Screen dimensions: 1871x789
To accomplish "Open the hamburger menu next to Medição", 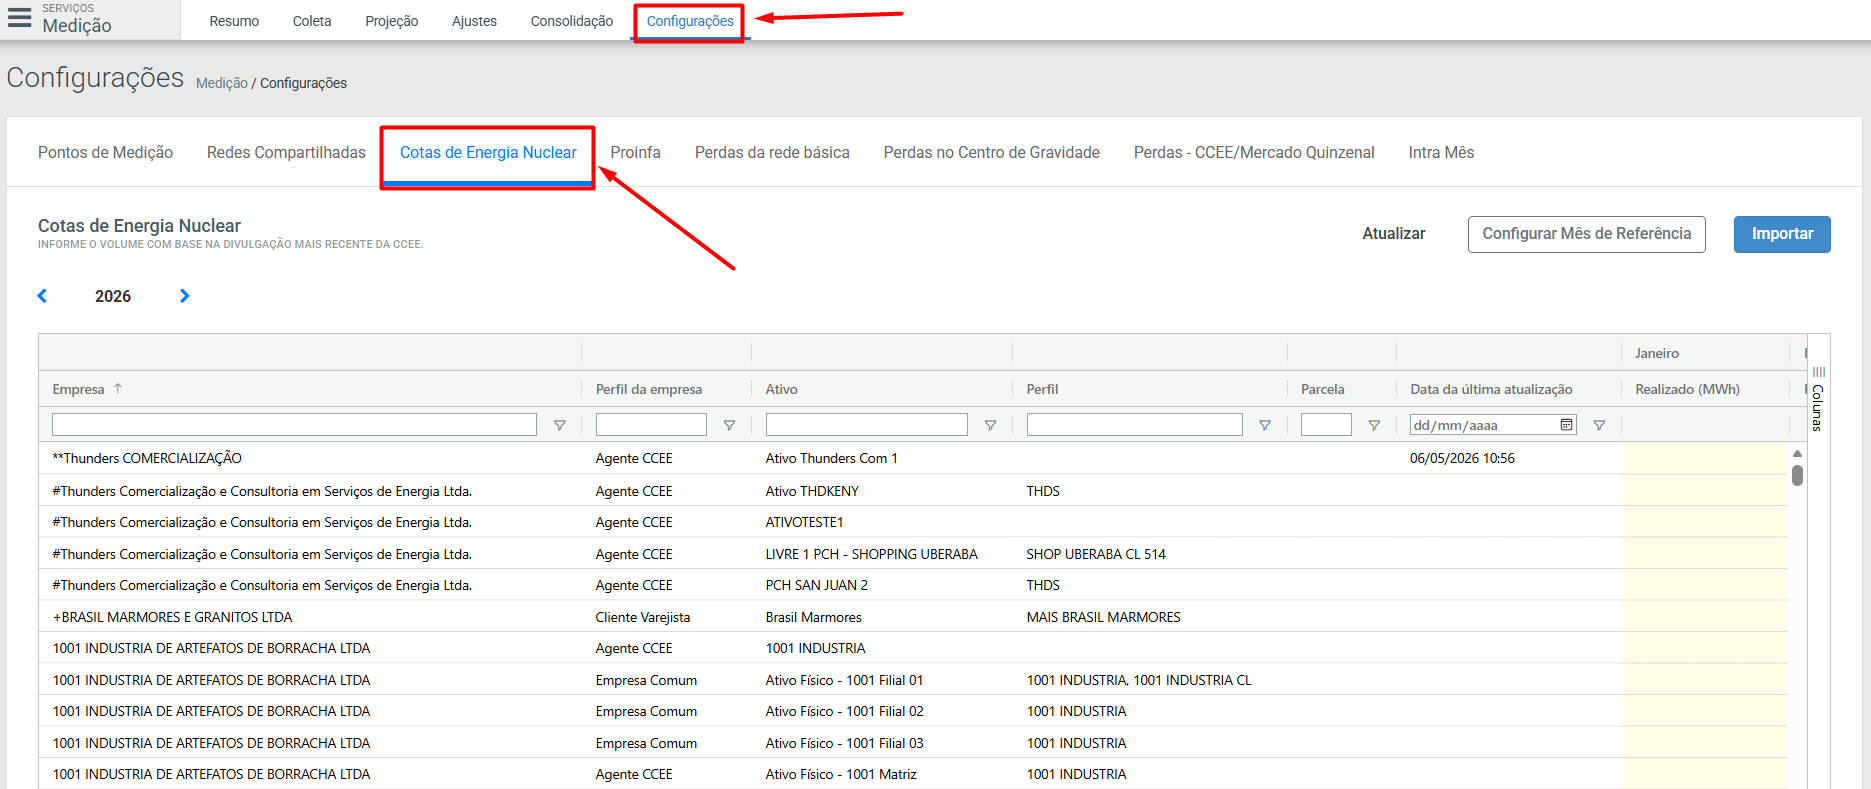I will [x=19, y=18].
